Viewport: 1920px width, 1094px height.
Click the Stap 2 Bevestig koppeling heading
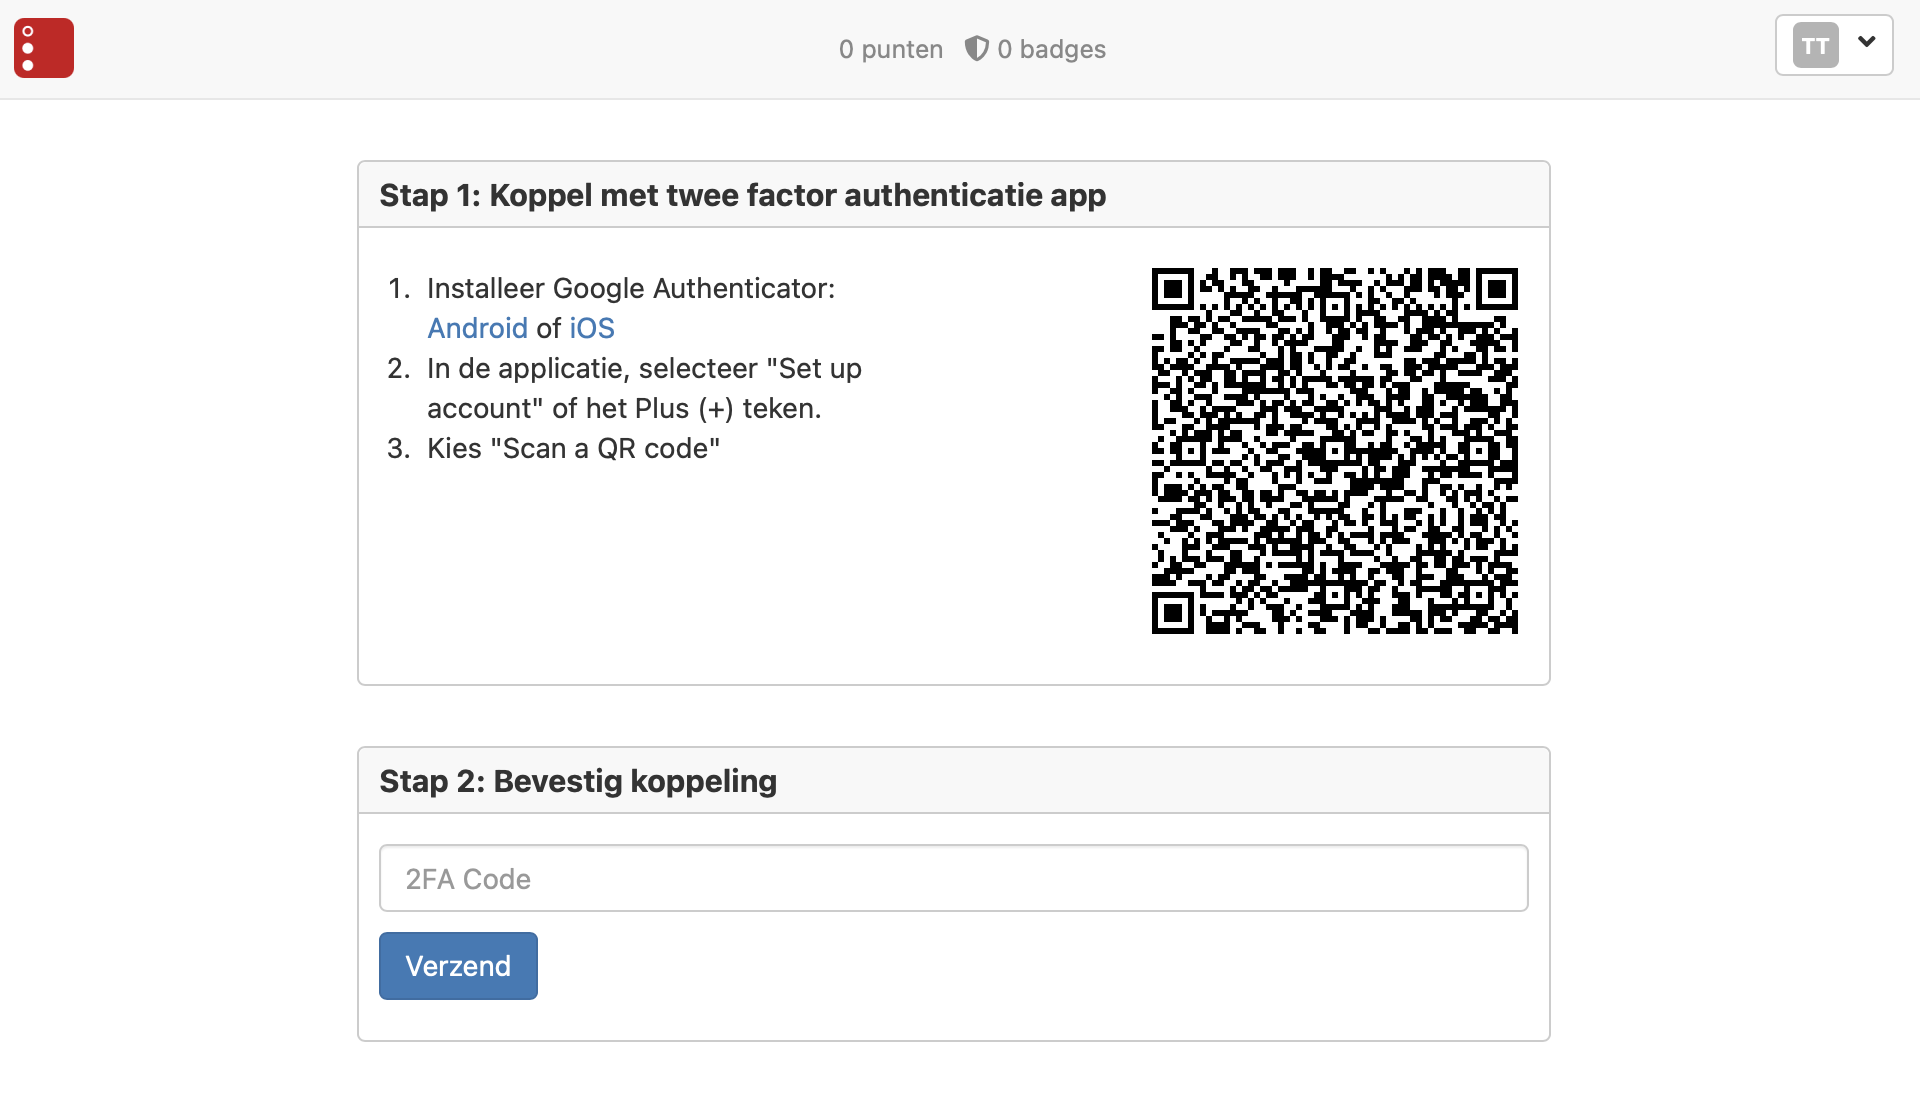578,781
